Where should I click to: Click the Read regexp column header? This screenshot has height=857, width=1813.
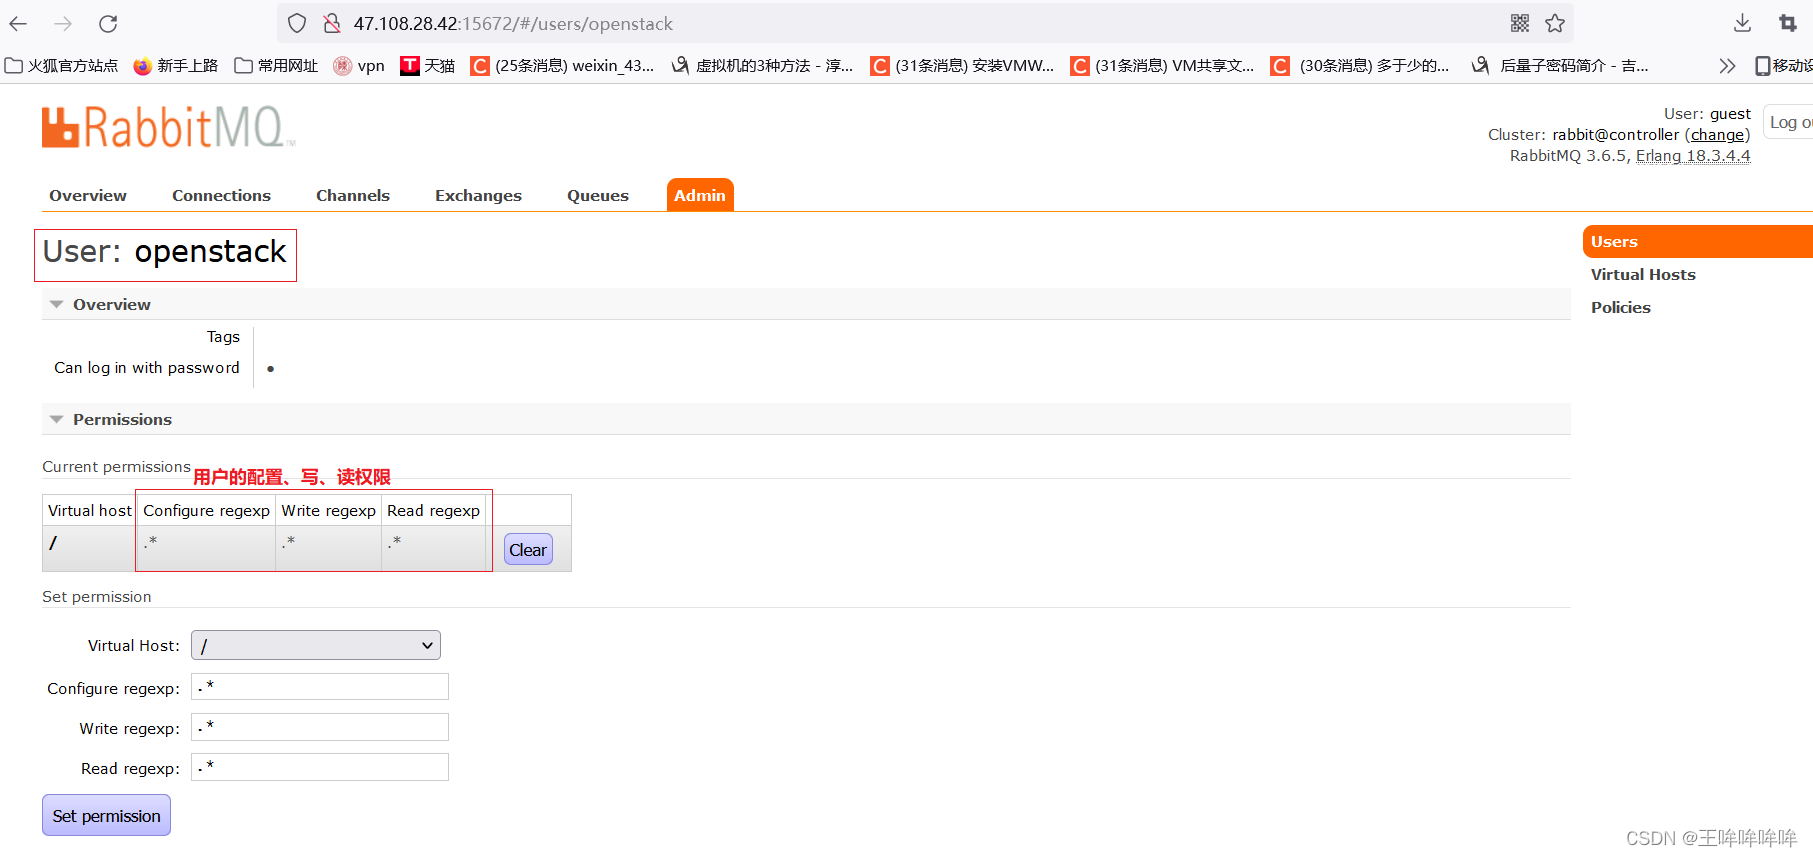[433, 511]
